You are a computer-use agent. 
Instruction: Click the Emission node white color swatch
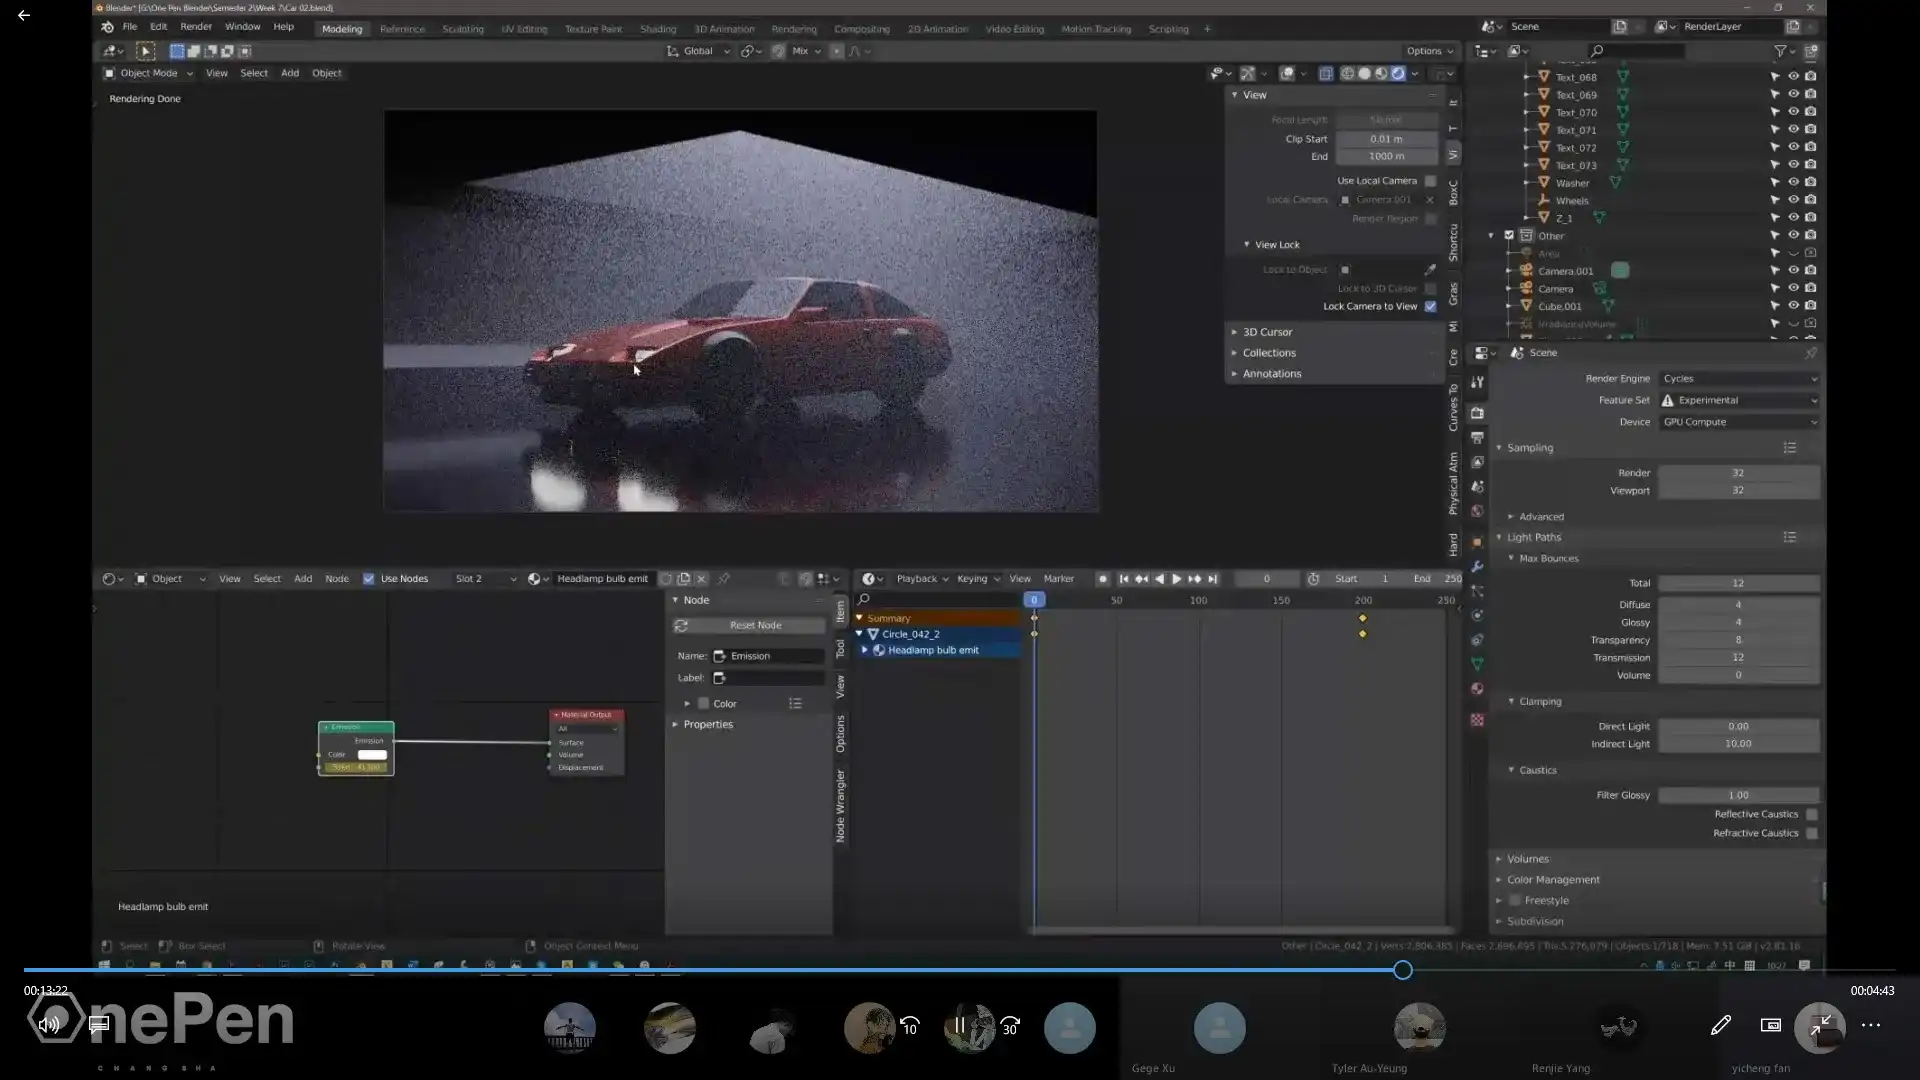[x=372, y=755]
